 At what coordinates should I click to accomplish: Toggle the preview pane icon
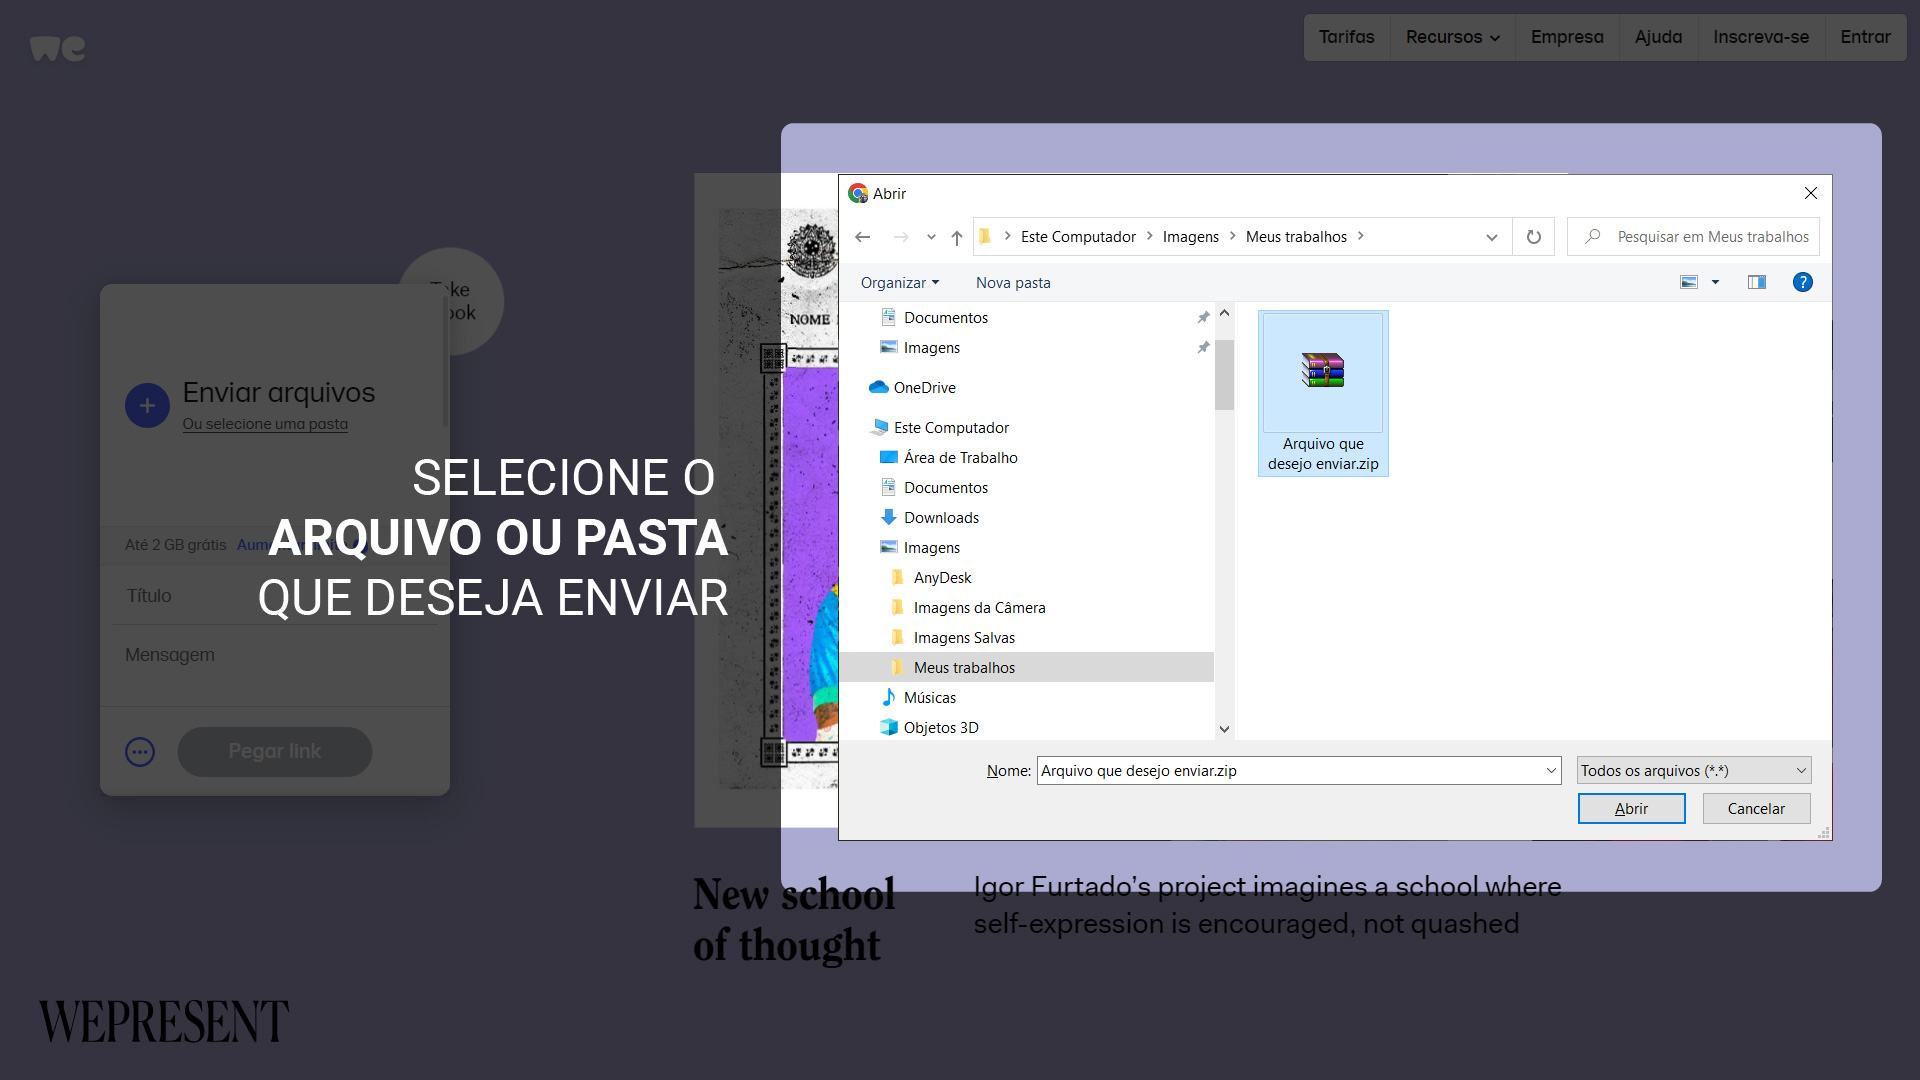point(1756,282)
